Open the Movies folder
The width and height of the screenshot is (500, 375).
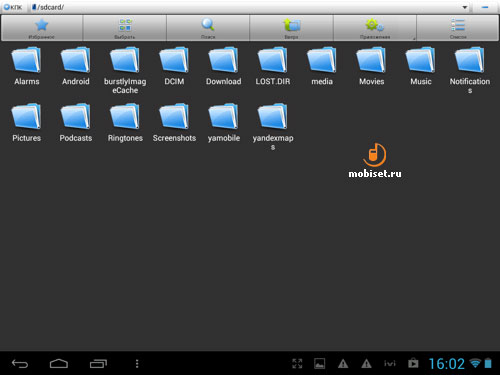click(x=371, y=66)
